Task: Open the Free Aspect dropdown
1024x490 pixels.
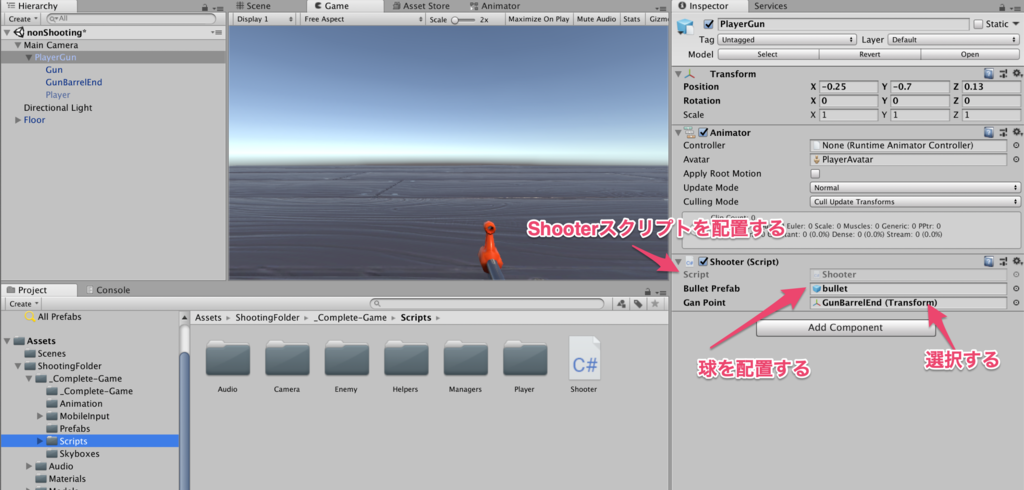Action: coord(363,19)
